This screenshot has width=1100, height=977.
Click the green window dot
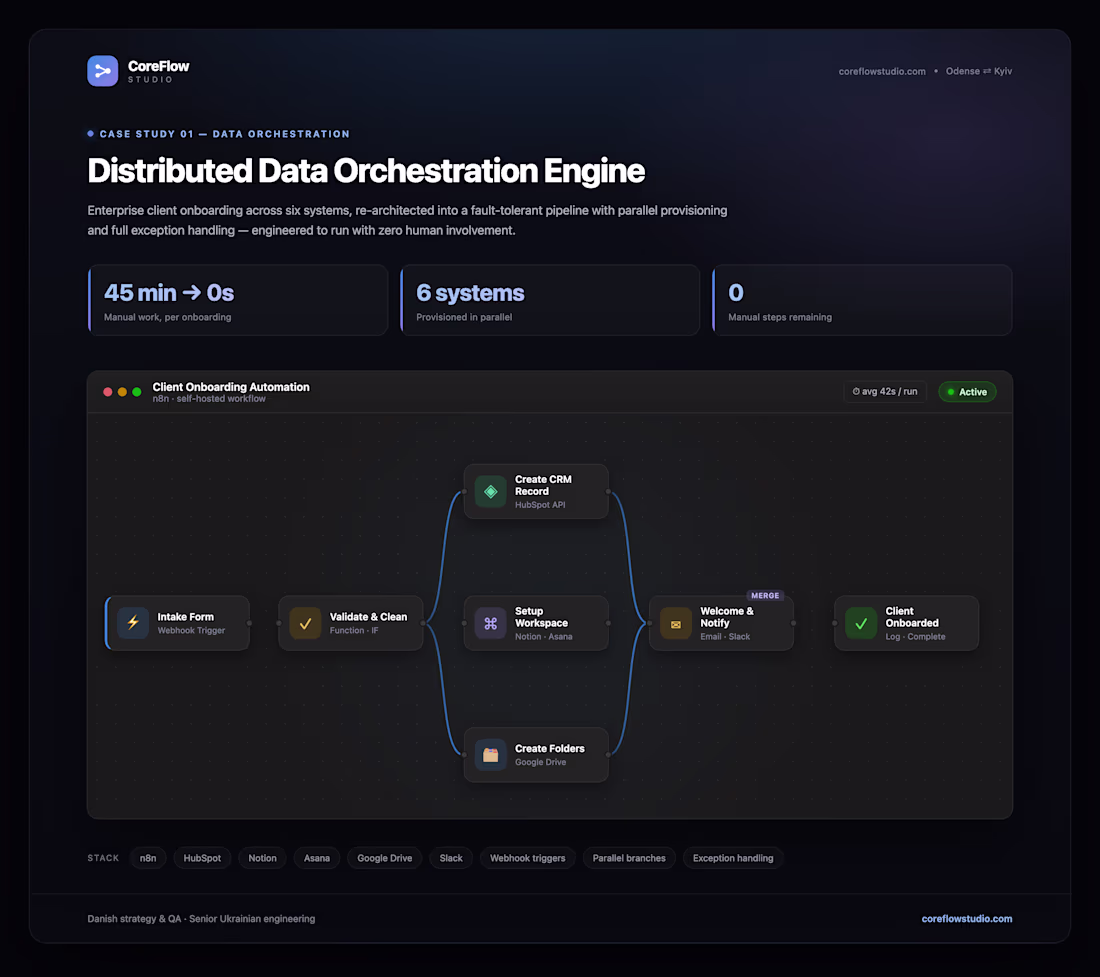point(137,392)
